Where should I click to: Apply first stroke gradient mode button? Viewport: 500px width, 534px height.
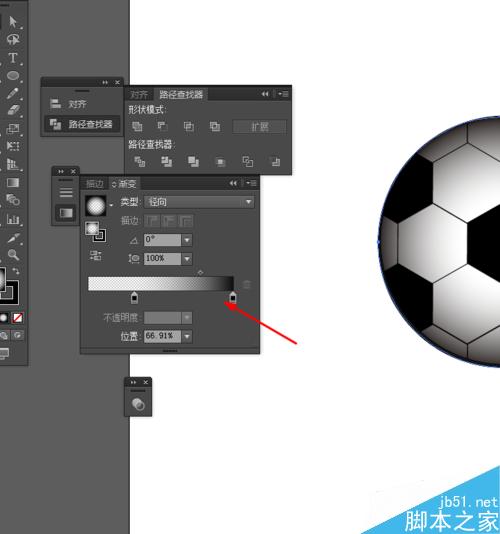coord(152,221)
